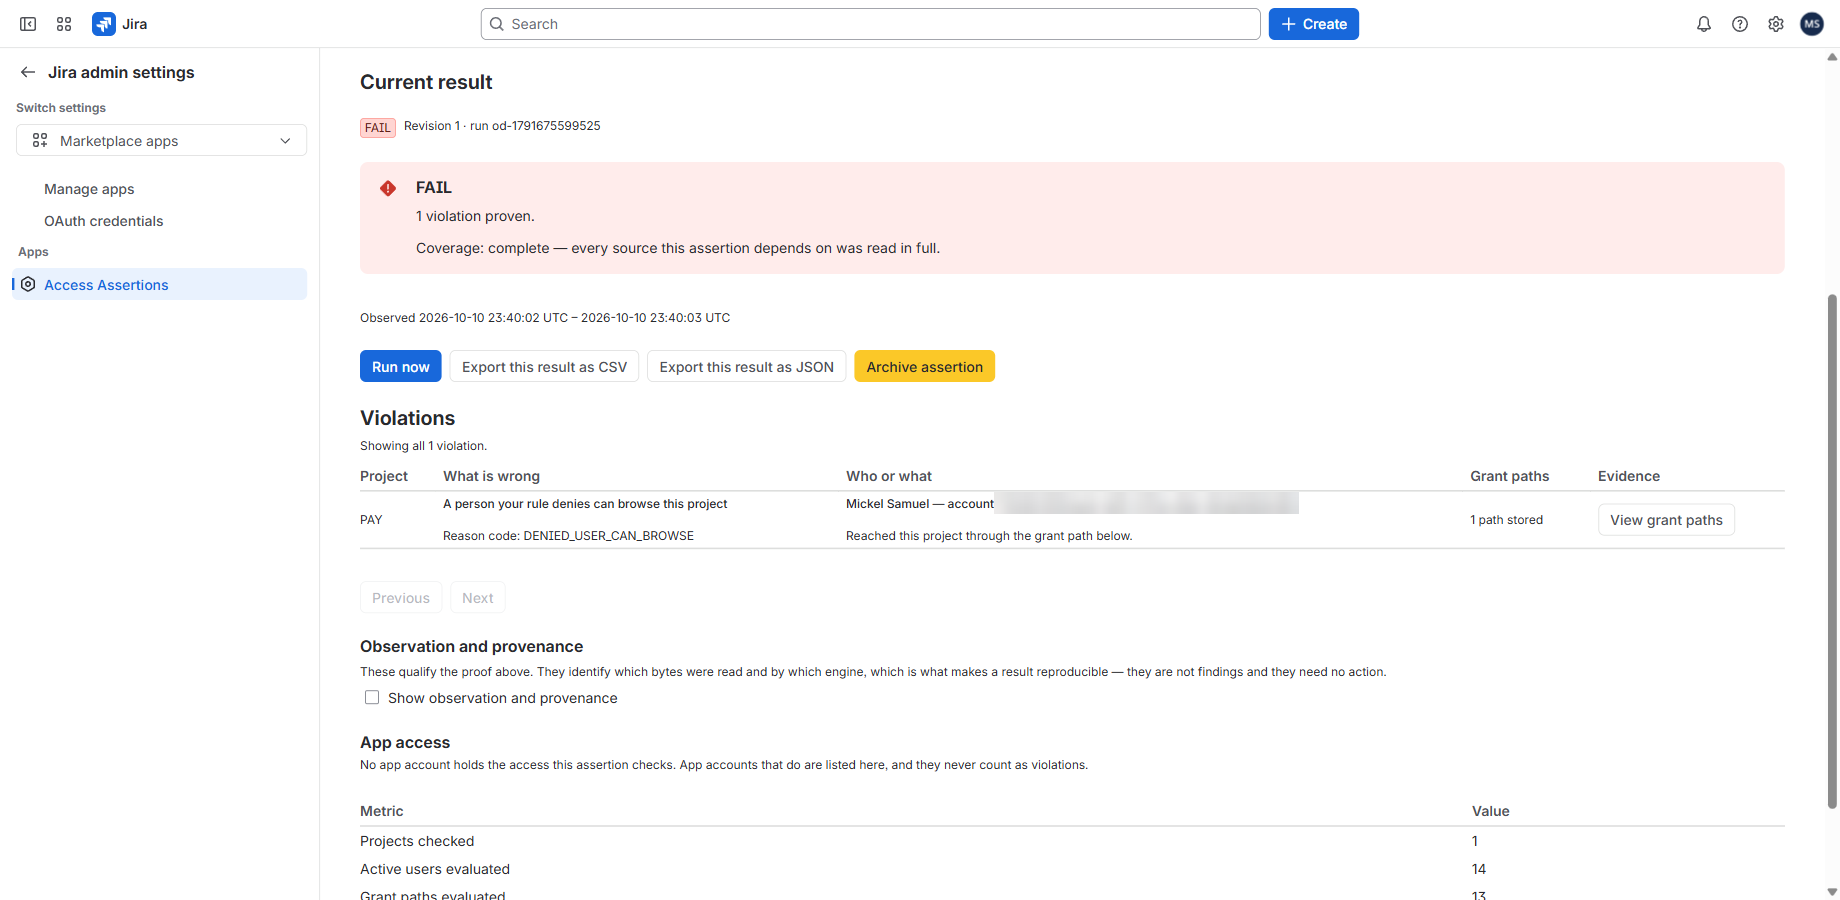The width and height of the screenshot is (1840, 900).
Task: Click the PAY project cell
Action: (x=371, y=520)
